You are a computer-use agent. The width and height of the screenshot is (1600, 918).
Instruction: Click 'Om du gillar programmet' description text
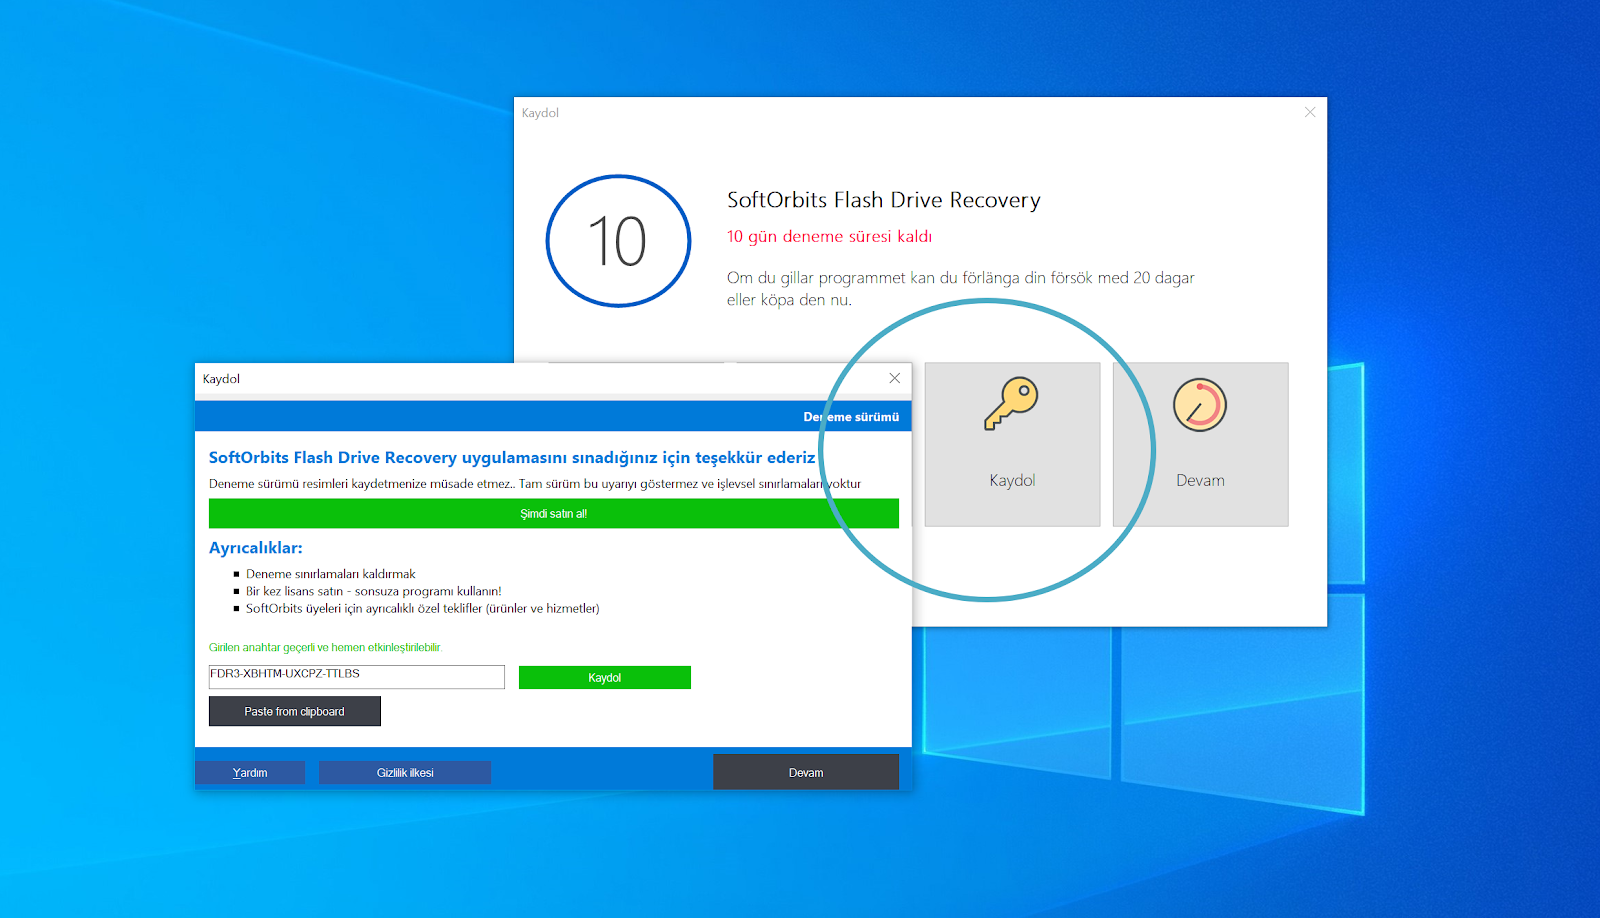pos(961,288)
